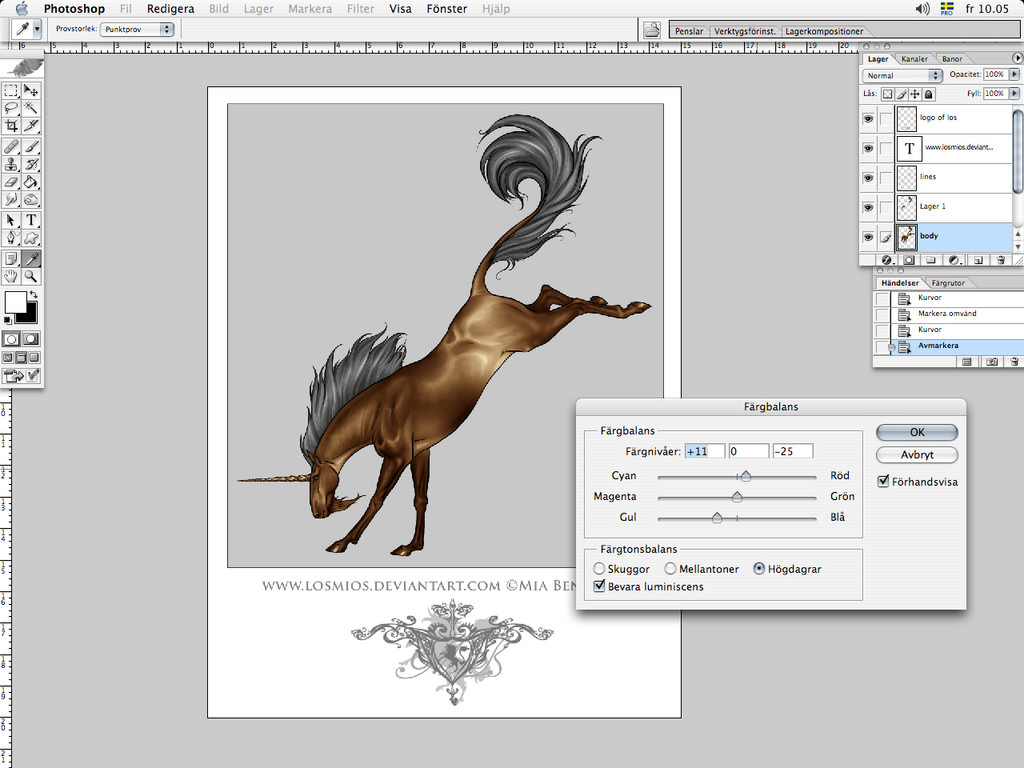The height and width of the screenshot is (768, 1024).
Task: Open the Eyedropper tool preset picker
Action: [x=37, y=29]
